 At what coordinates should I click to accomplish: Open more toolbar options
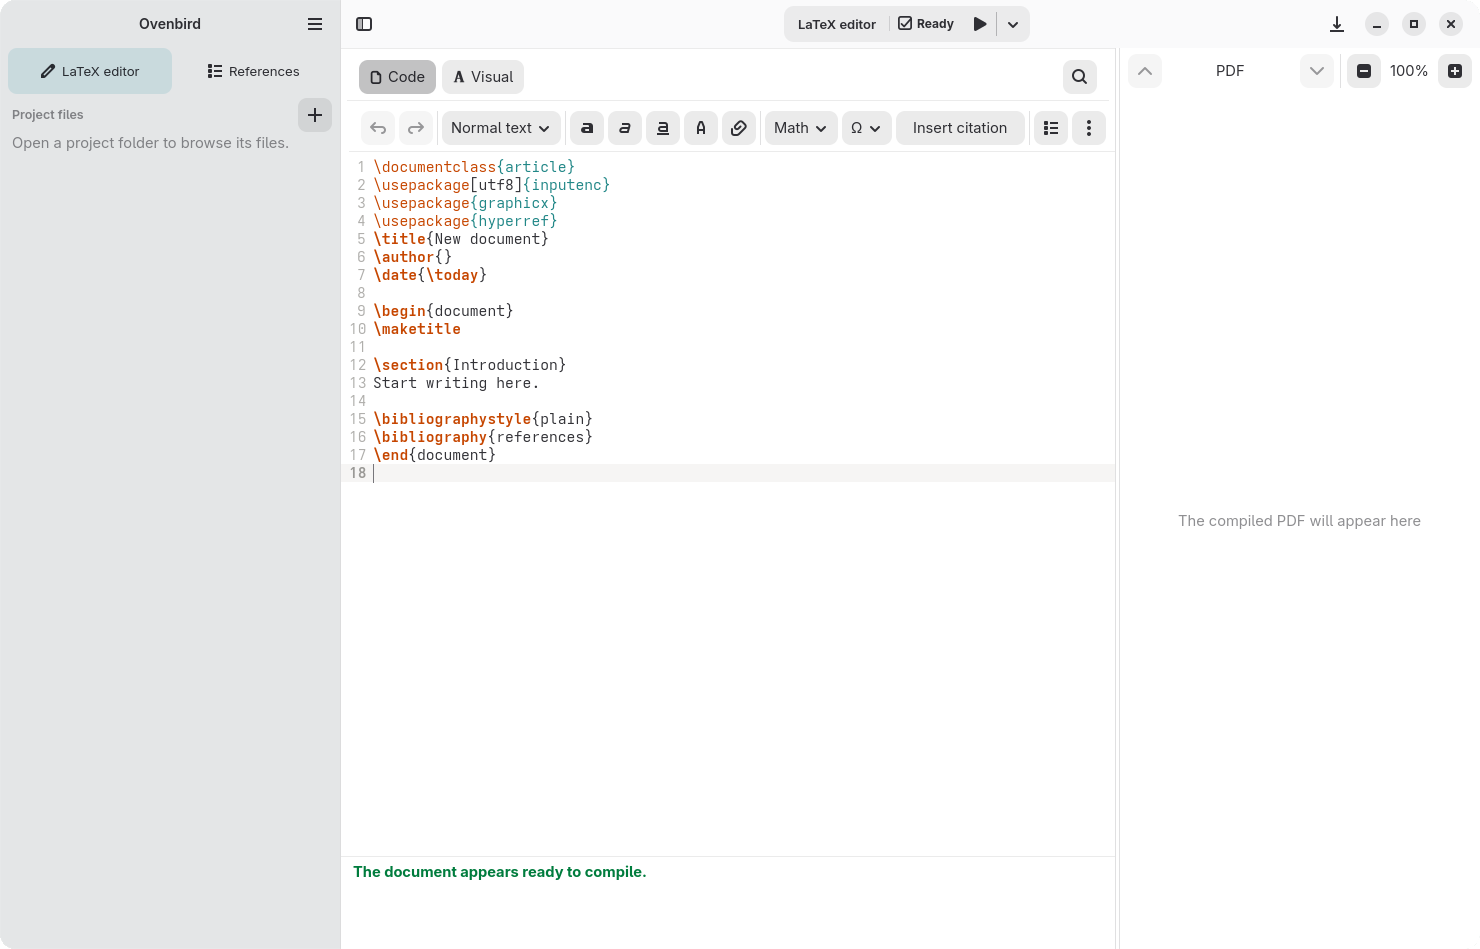pos(1089,128)
